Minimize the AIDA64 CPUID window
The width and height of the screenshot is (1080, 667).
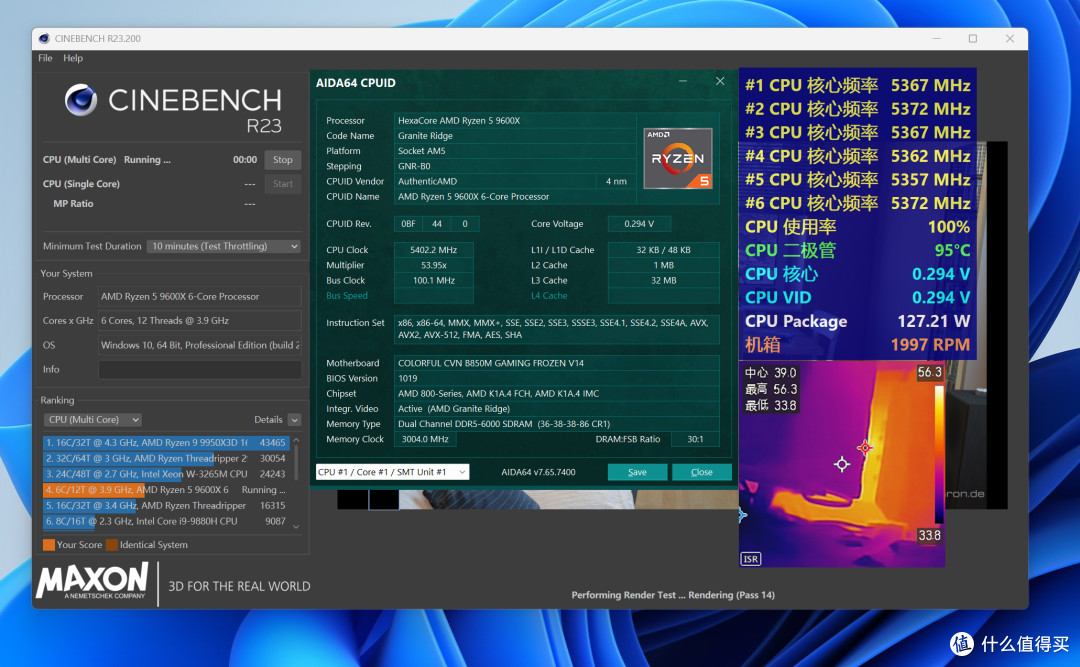pyautogui.click(x=683, y=81)
